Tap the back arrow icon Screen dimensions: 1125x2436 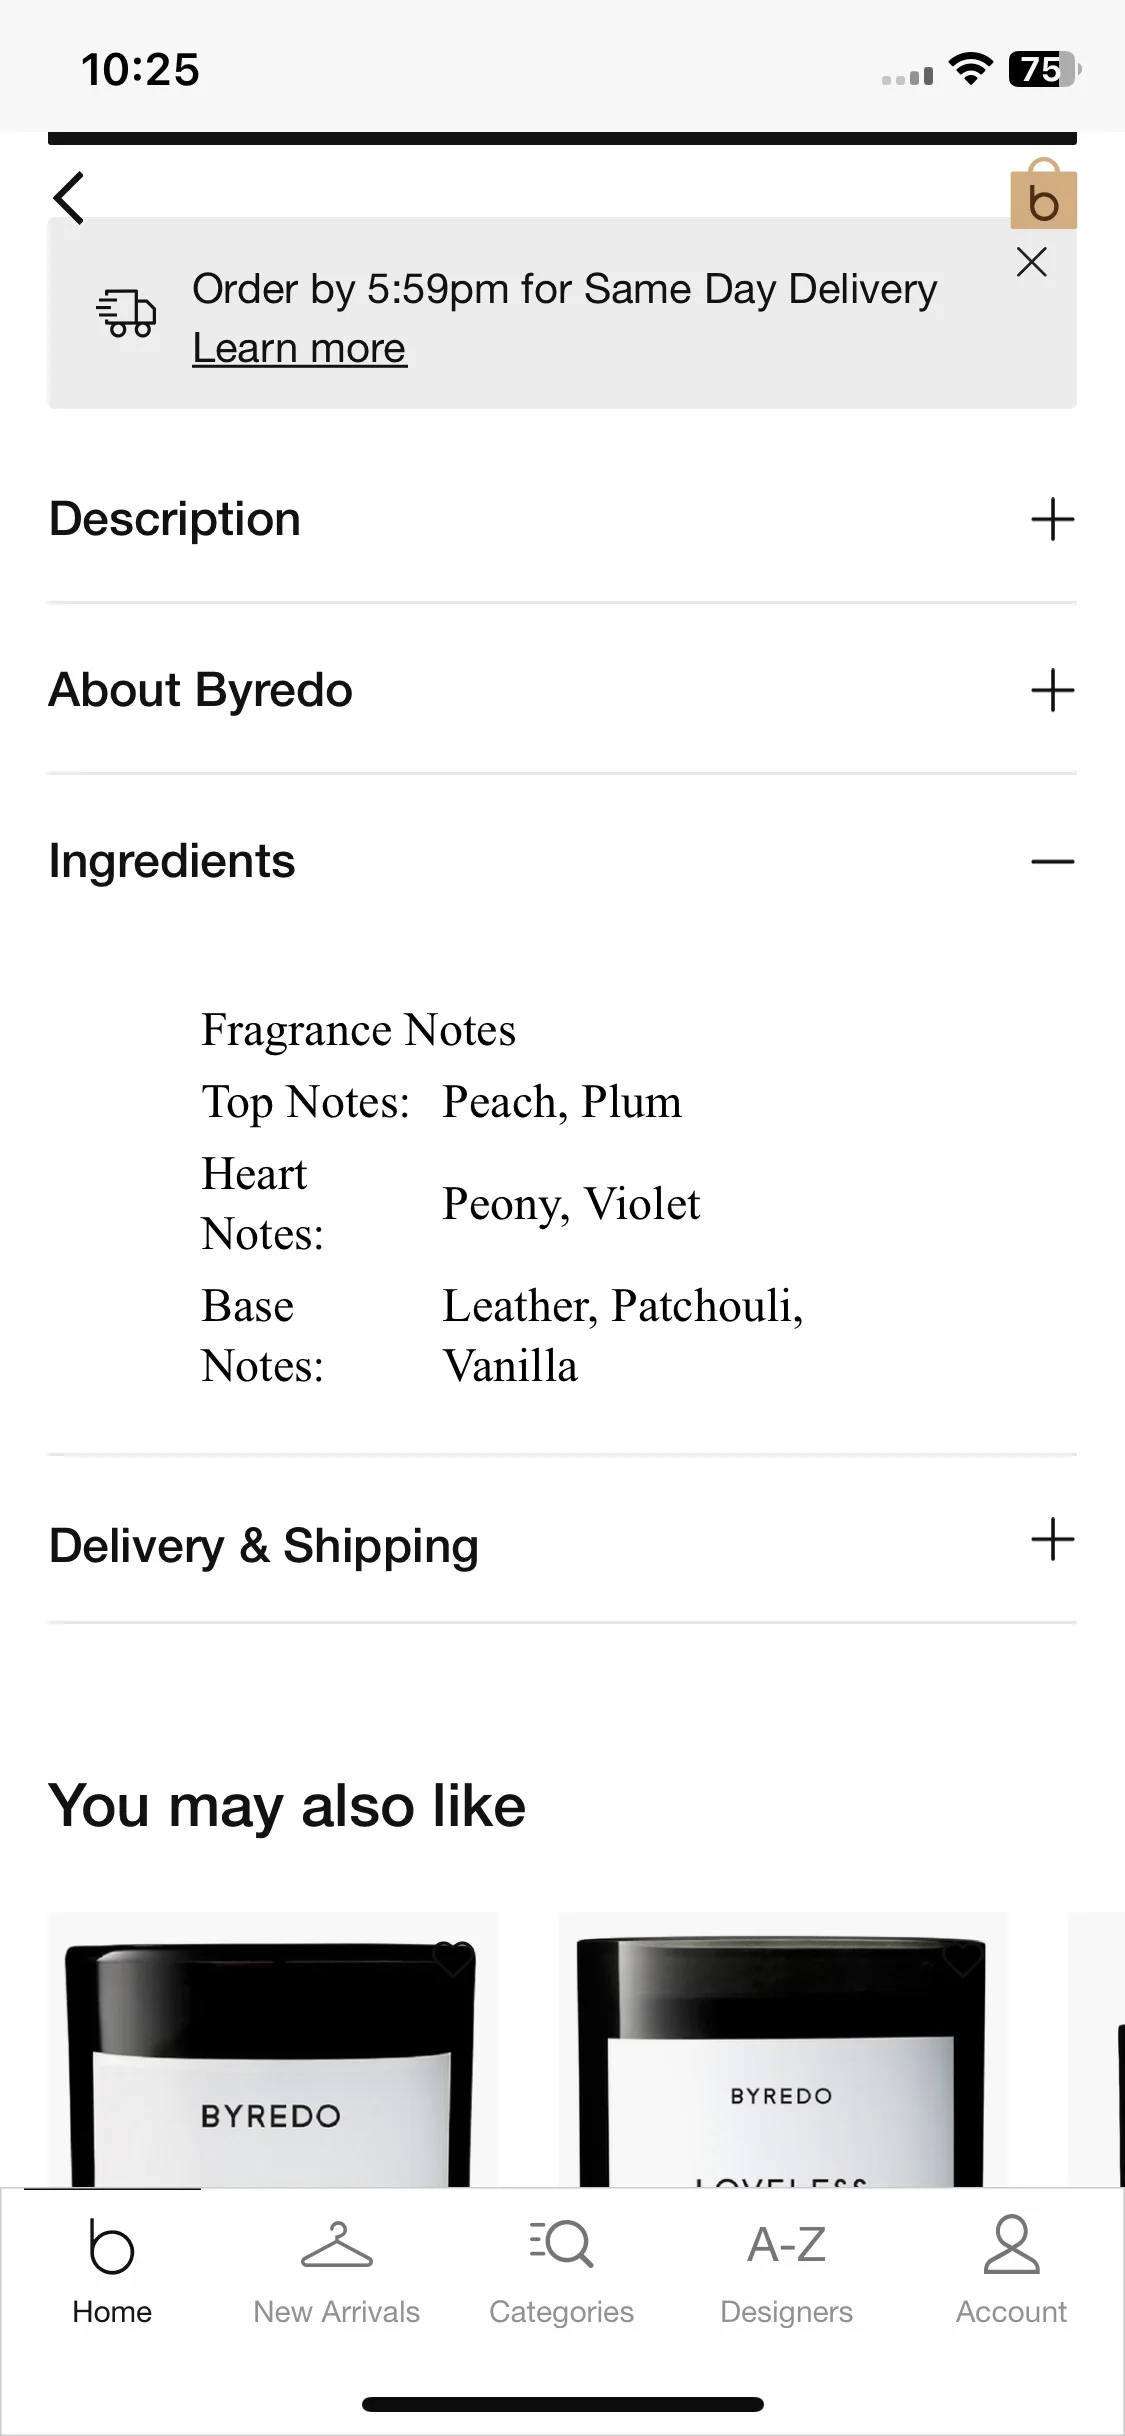pos(69,197)
